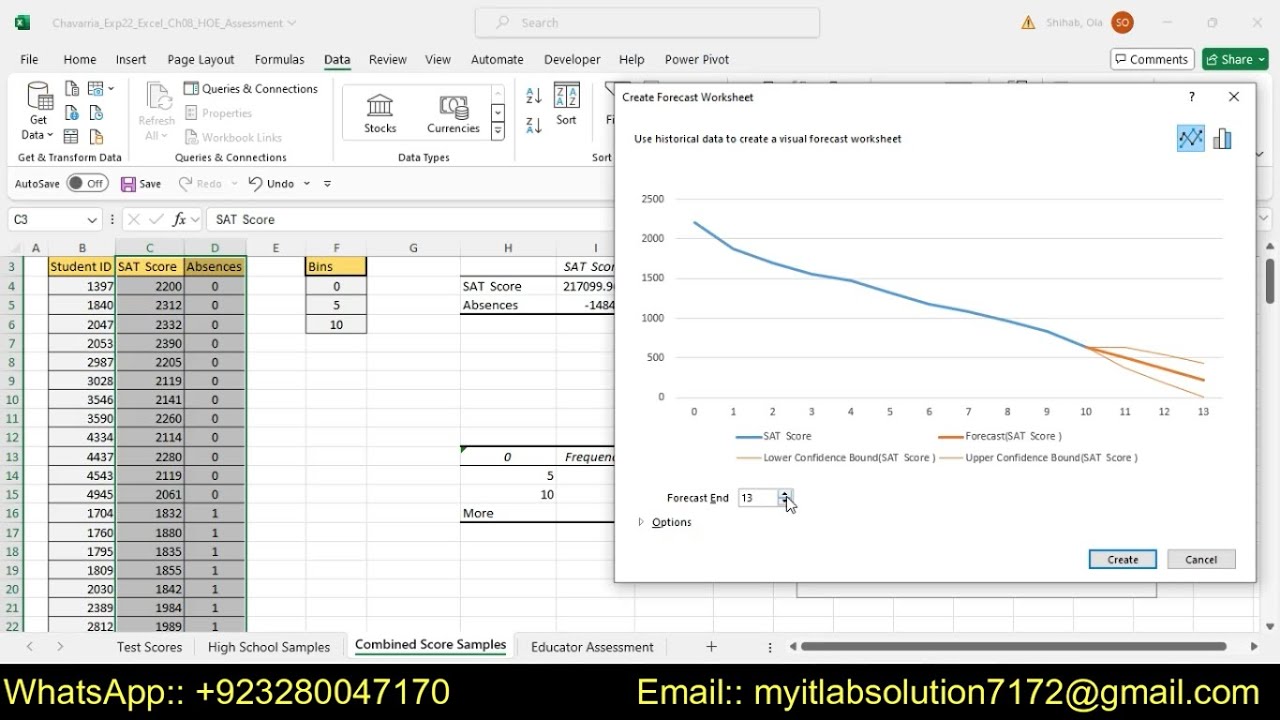Switch to the Insert tab
The width and height of the screenshot is (1280, 720).
click(x=131, y=60)
